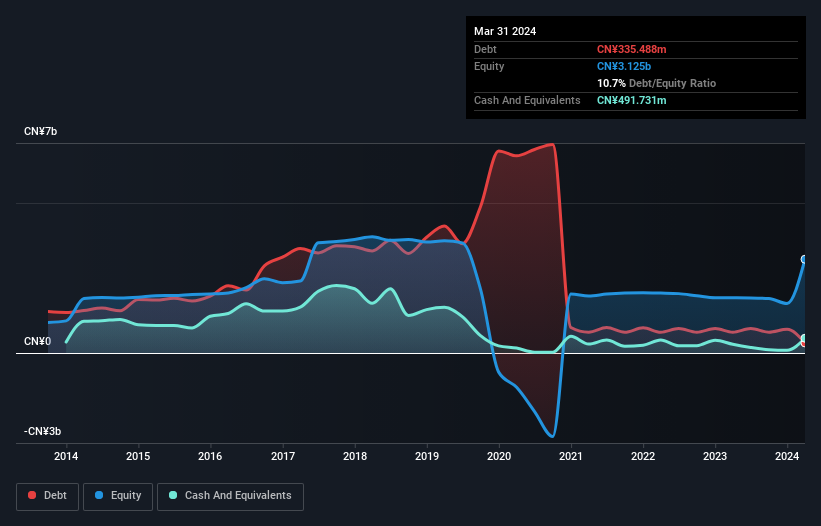Click the 2023 x-axis label

click(715, 456)
